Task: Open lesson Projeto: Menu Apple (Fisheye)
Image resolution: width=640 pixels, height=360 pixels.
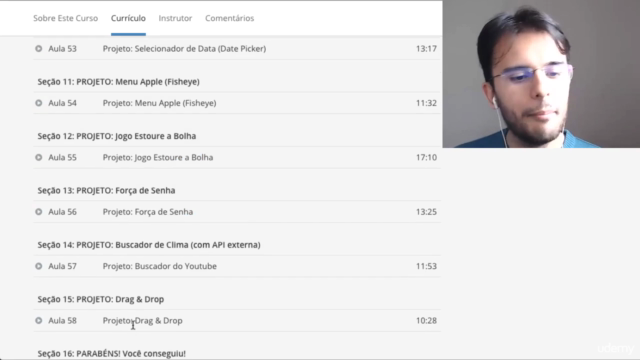Action: pyautogui.click(x=159, y=103)
